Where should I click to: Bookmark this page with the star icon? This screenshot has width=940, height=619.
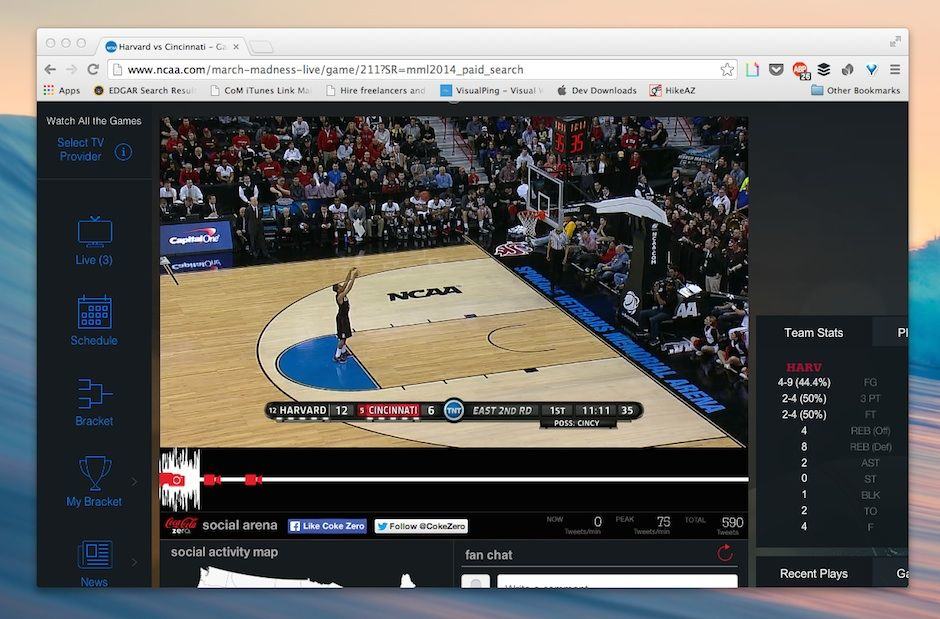coord(727,70)
